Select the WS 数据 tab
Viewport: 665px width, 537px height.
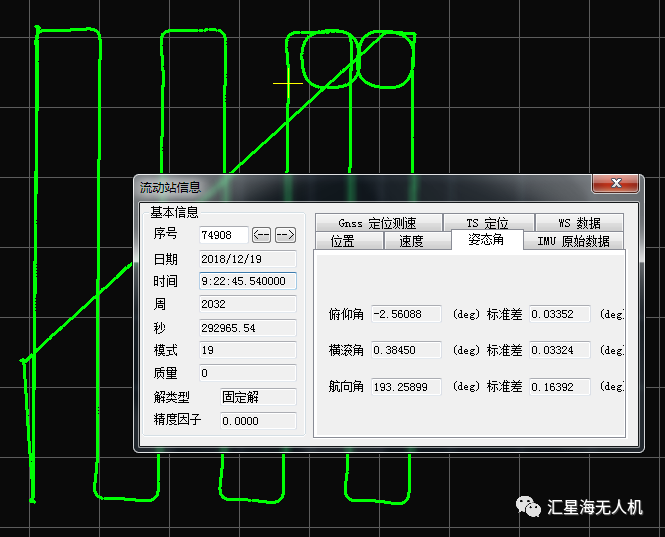579,223
